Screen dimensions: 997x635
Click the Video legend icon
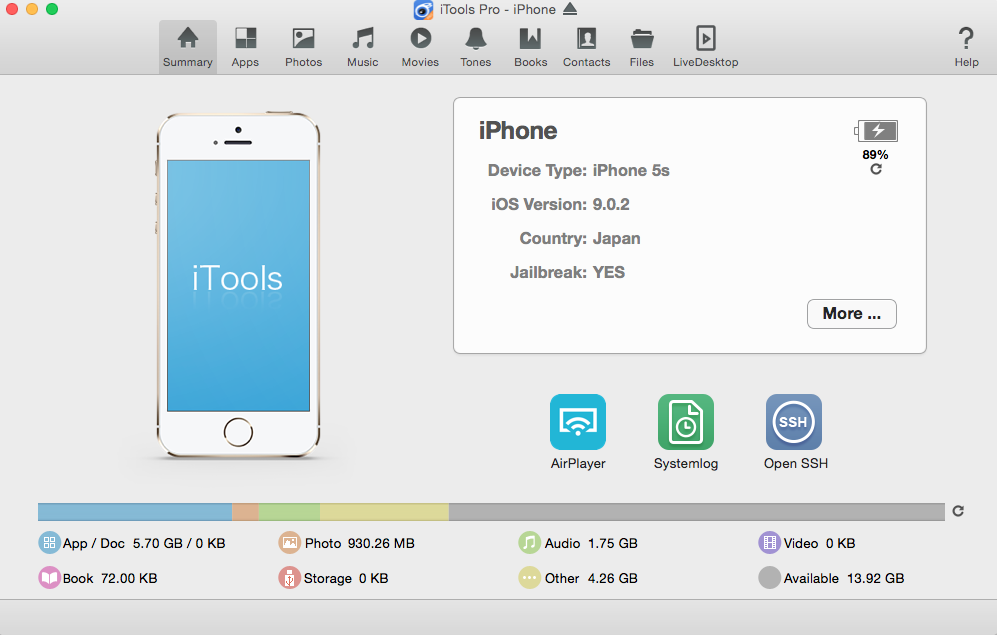[769, 543]
